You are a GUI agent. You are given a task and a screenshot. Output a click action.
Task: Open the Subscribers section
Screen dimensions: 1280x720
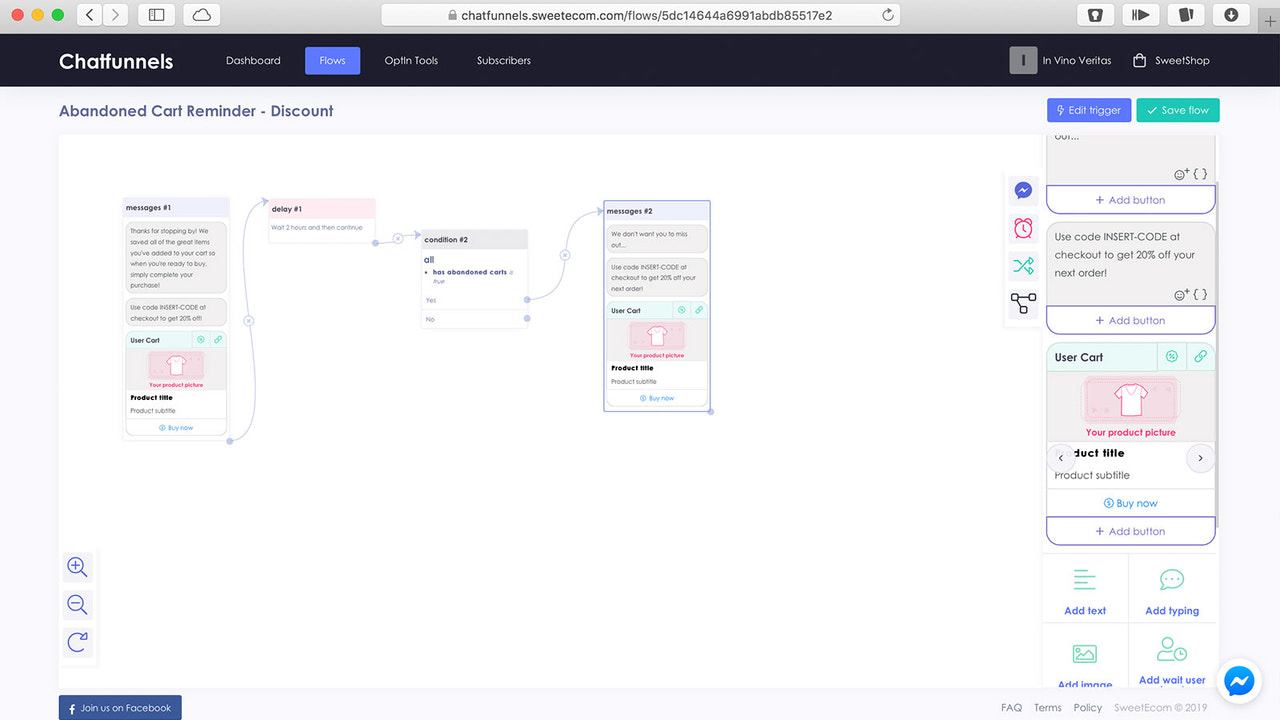click(x=503, y=60)
